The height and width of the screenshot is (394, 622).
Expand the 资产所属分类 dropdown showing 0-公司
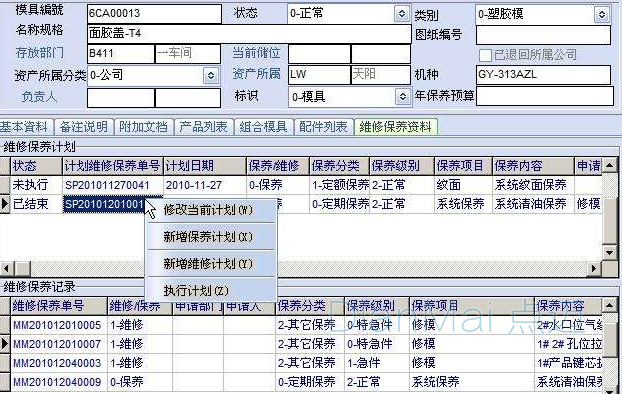coord(211,75)
